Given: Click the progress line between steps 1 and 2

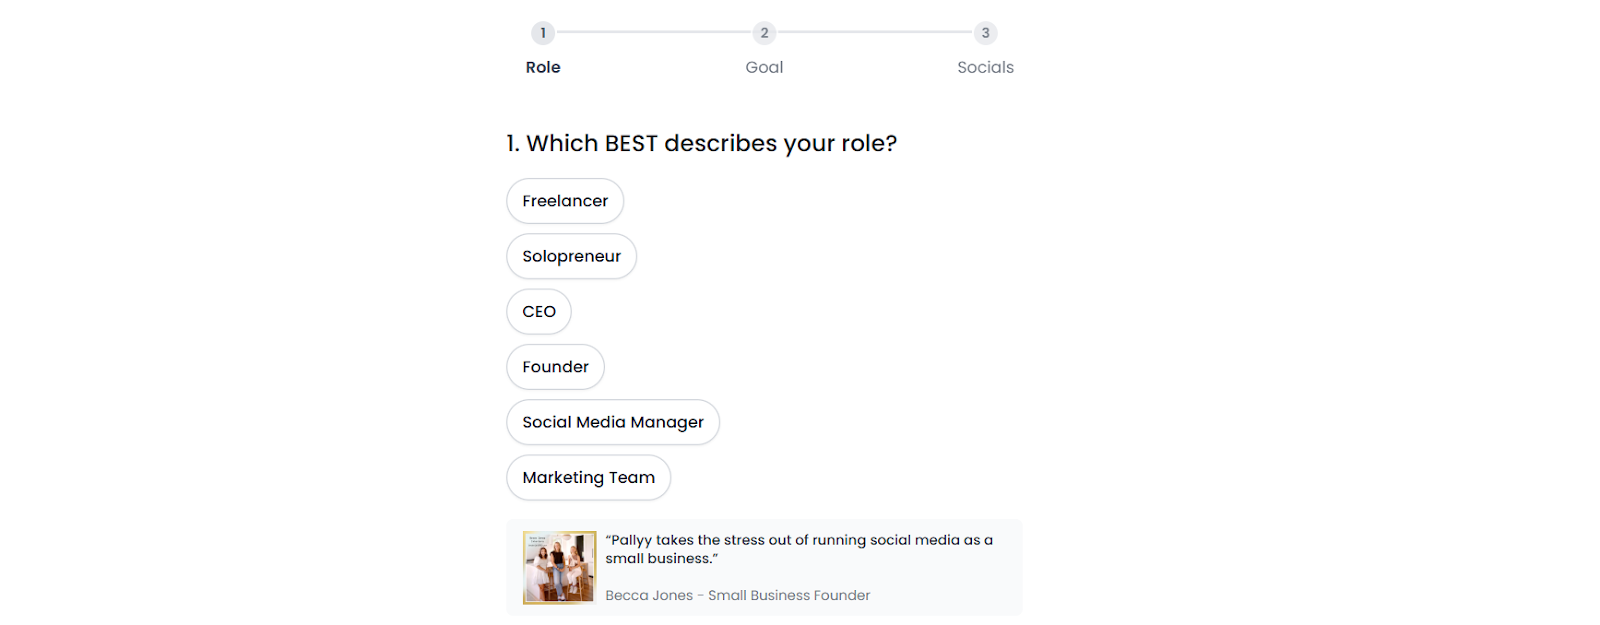Looking at the screenshot, I should [x=654, y=32].
